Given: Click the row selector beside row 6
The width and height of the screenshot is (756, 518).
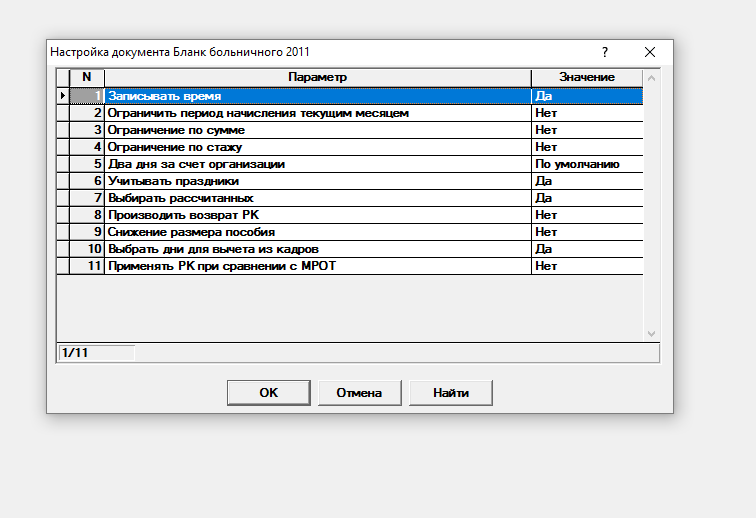Looking at the screenshot, I should click(63, 181).
